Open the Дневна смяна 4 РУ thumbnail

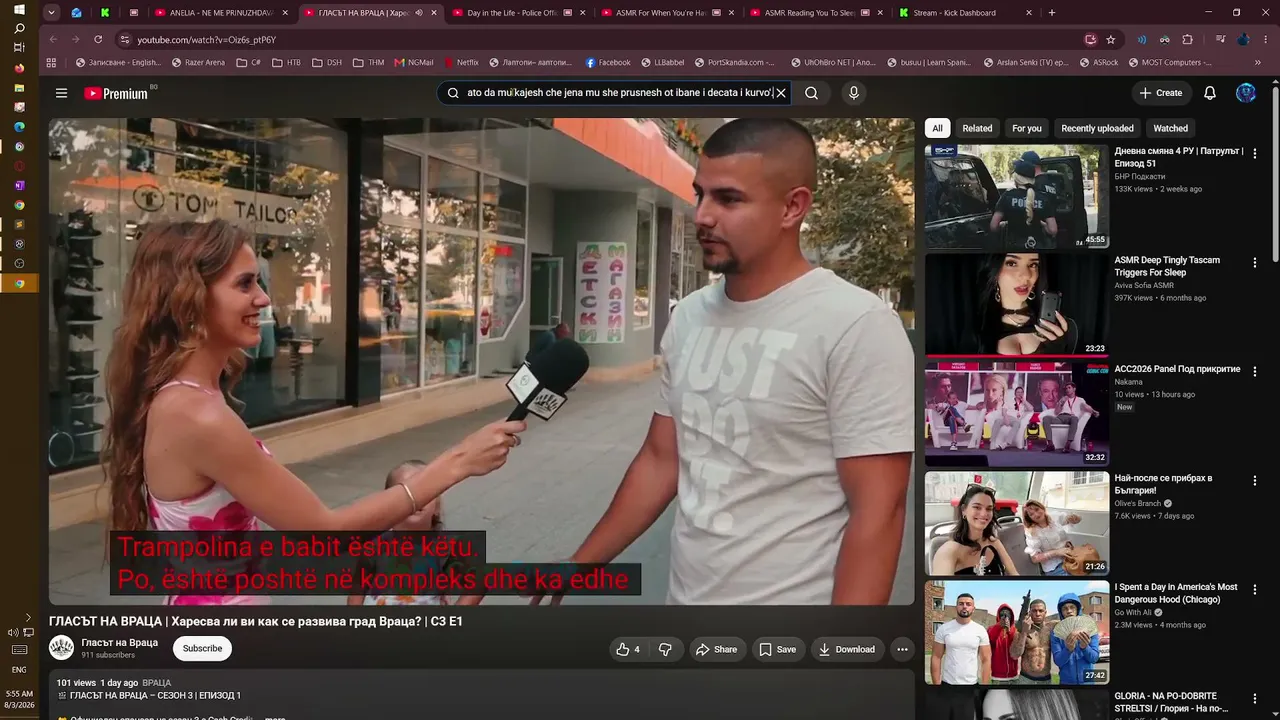click(x=1016, y=196)
